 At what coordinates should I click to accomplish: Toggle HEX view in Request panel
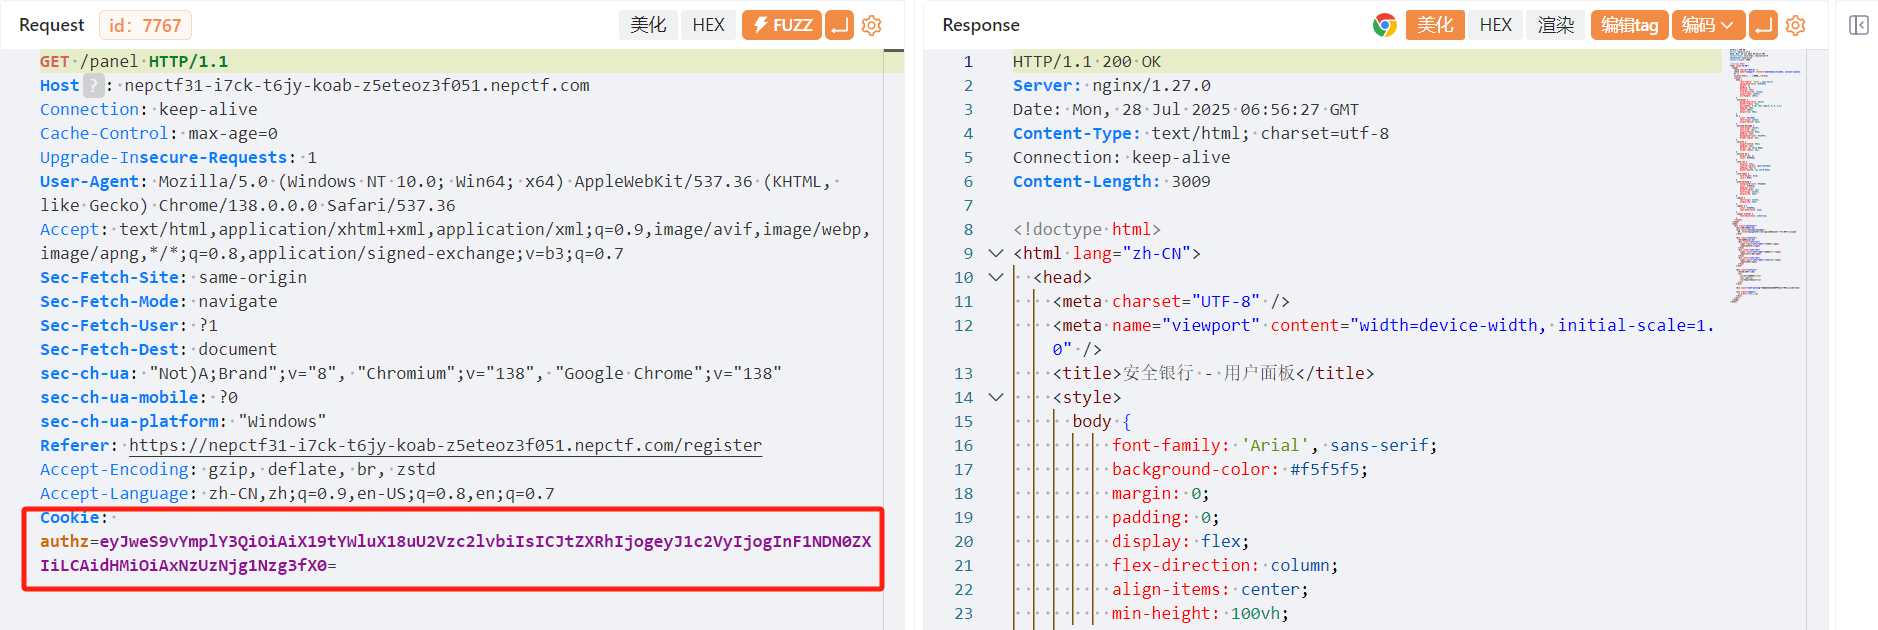[x=708, y=25]
